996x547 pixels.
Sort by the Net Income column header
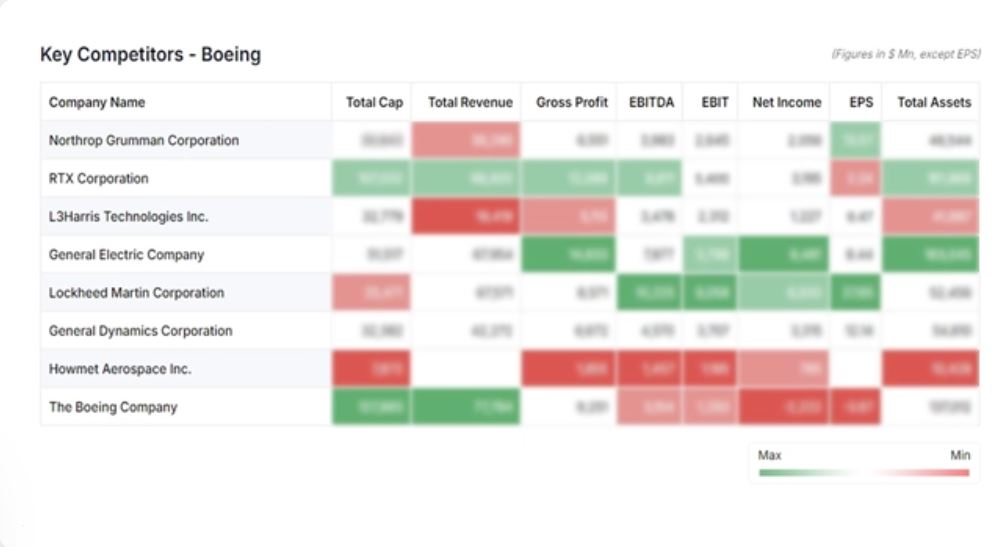pyautogui.click(x=786, y=102)
